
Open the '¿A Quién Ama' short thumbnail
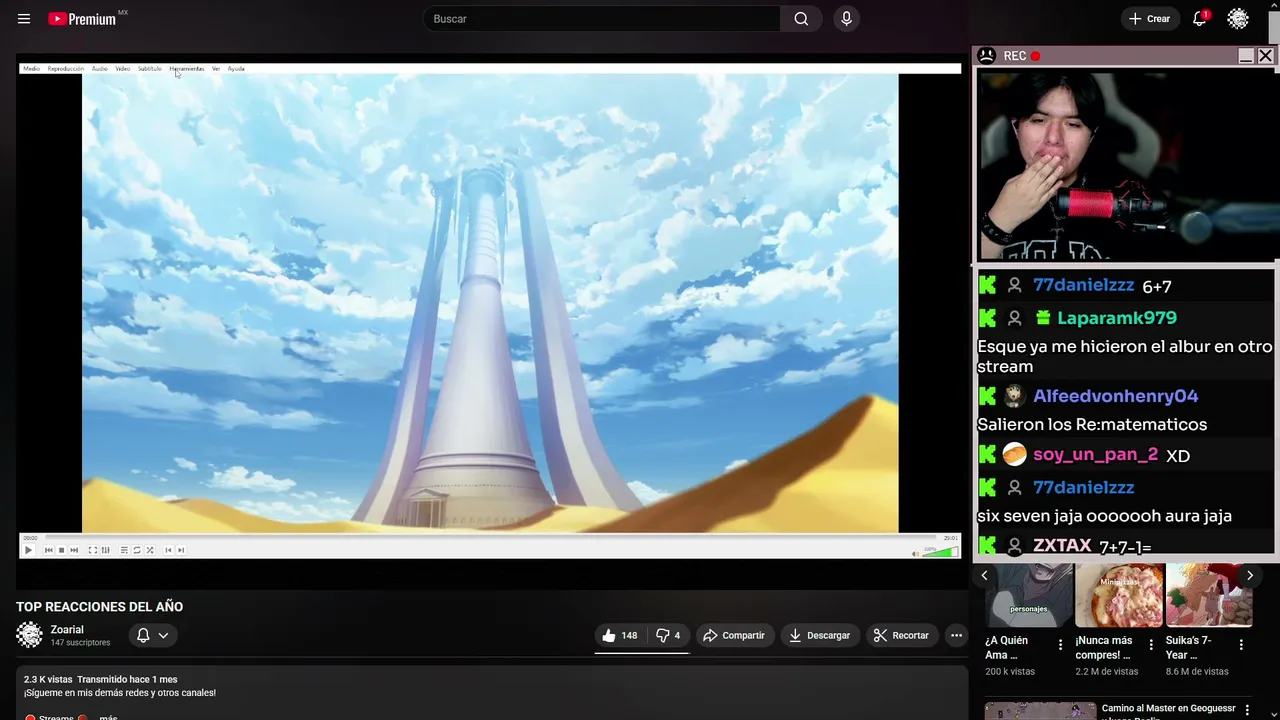point(1028,595)
